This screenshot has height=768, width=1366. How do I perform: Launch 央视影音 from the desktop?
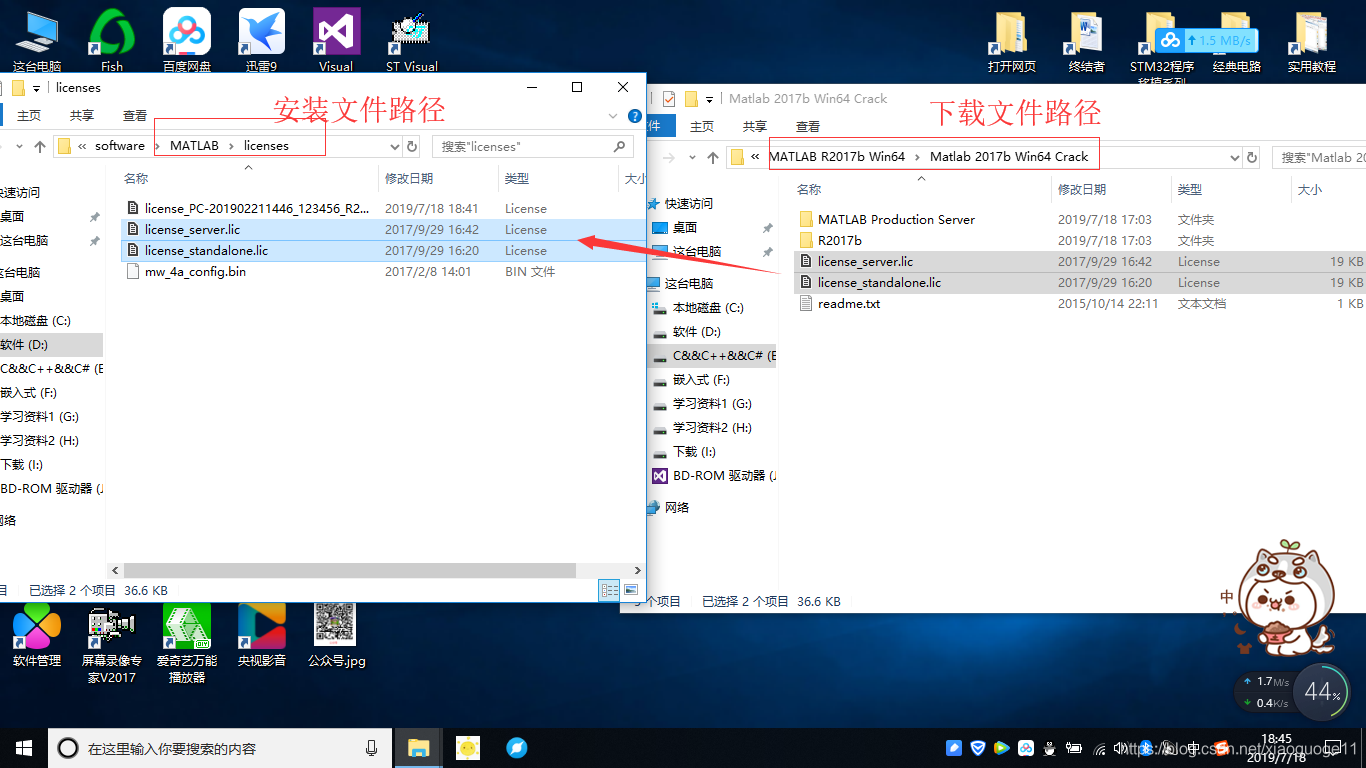pyautogui.click(x=261, y=637)
